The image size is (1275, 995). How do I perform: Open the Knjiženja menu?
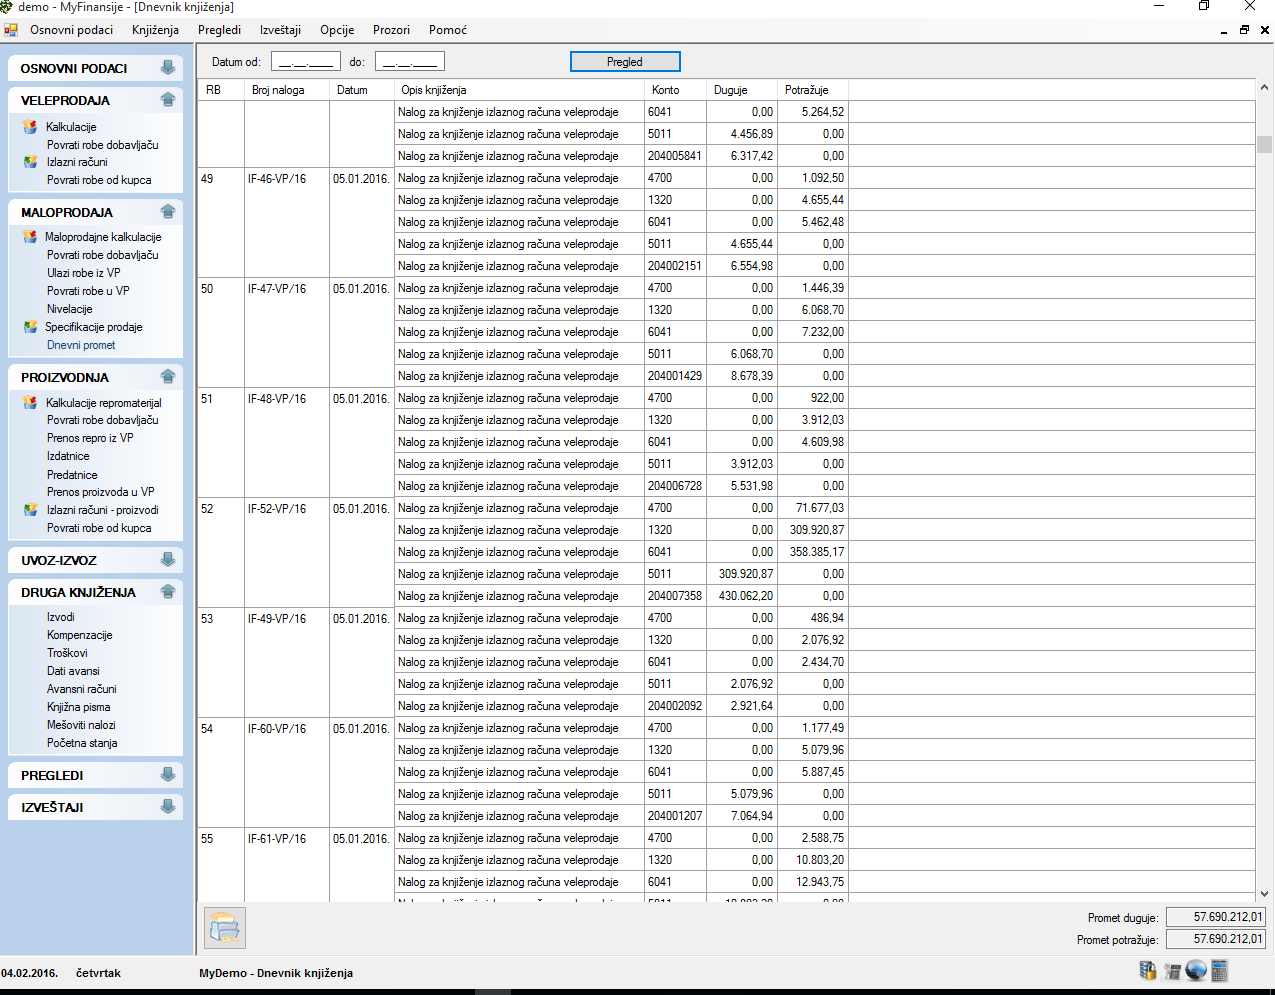click(155, 30)
